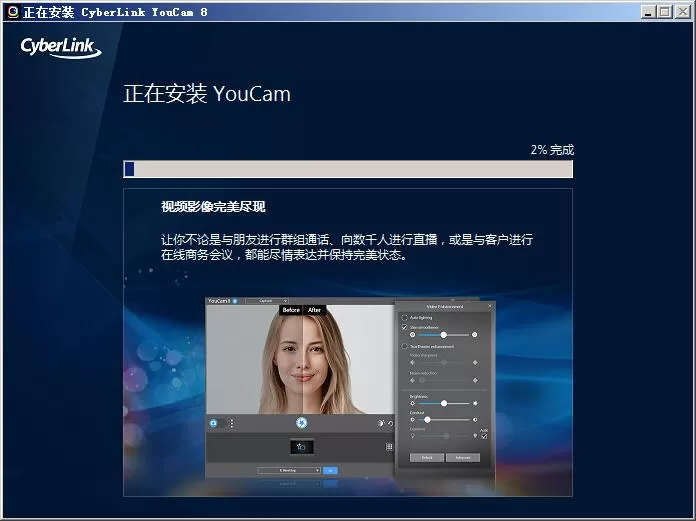Click the 'Before' label in the preview image
Image resolution: width=696 pixels, height=521 pixels.
(x=291, y=310)
